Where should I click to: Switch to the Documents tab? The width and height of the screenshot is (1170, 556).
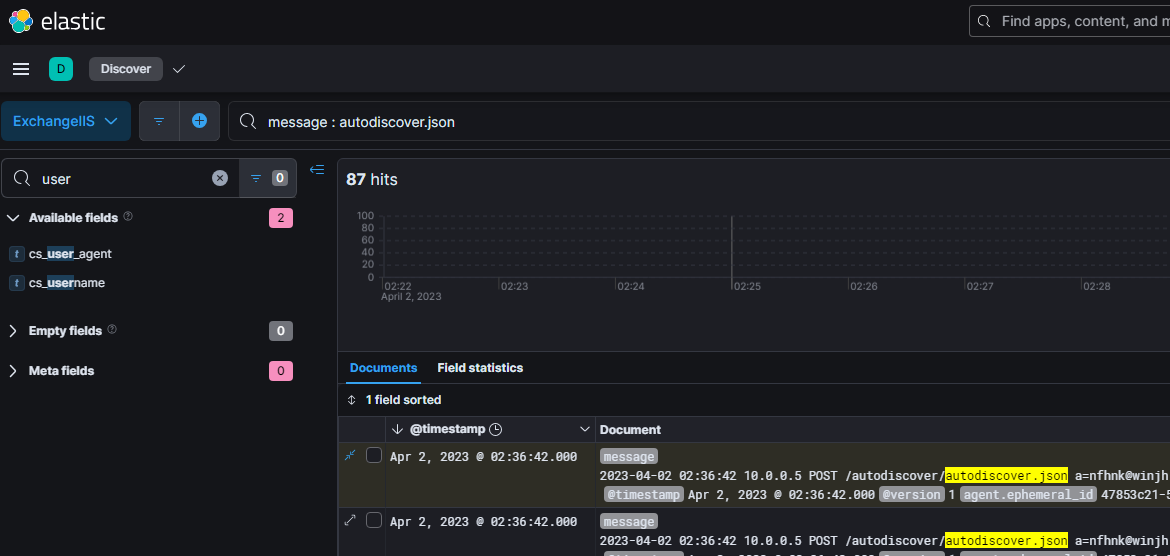(x=384, y=368)
